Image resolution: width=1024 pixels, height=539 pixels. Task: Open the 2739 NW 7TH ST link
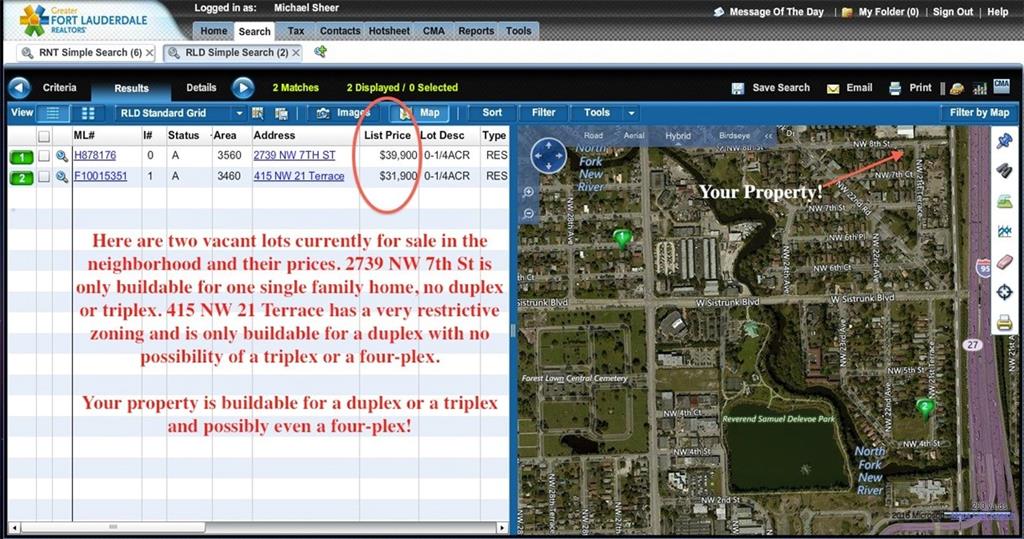294,155
